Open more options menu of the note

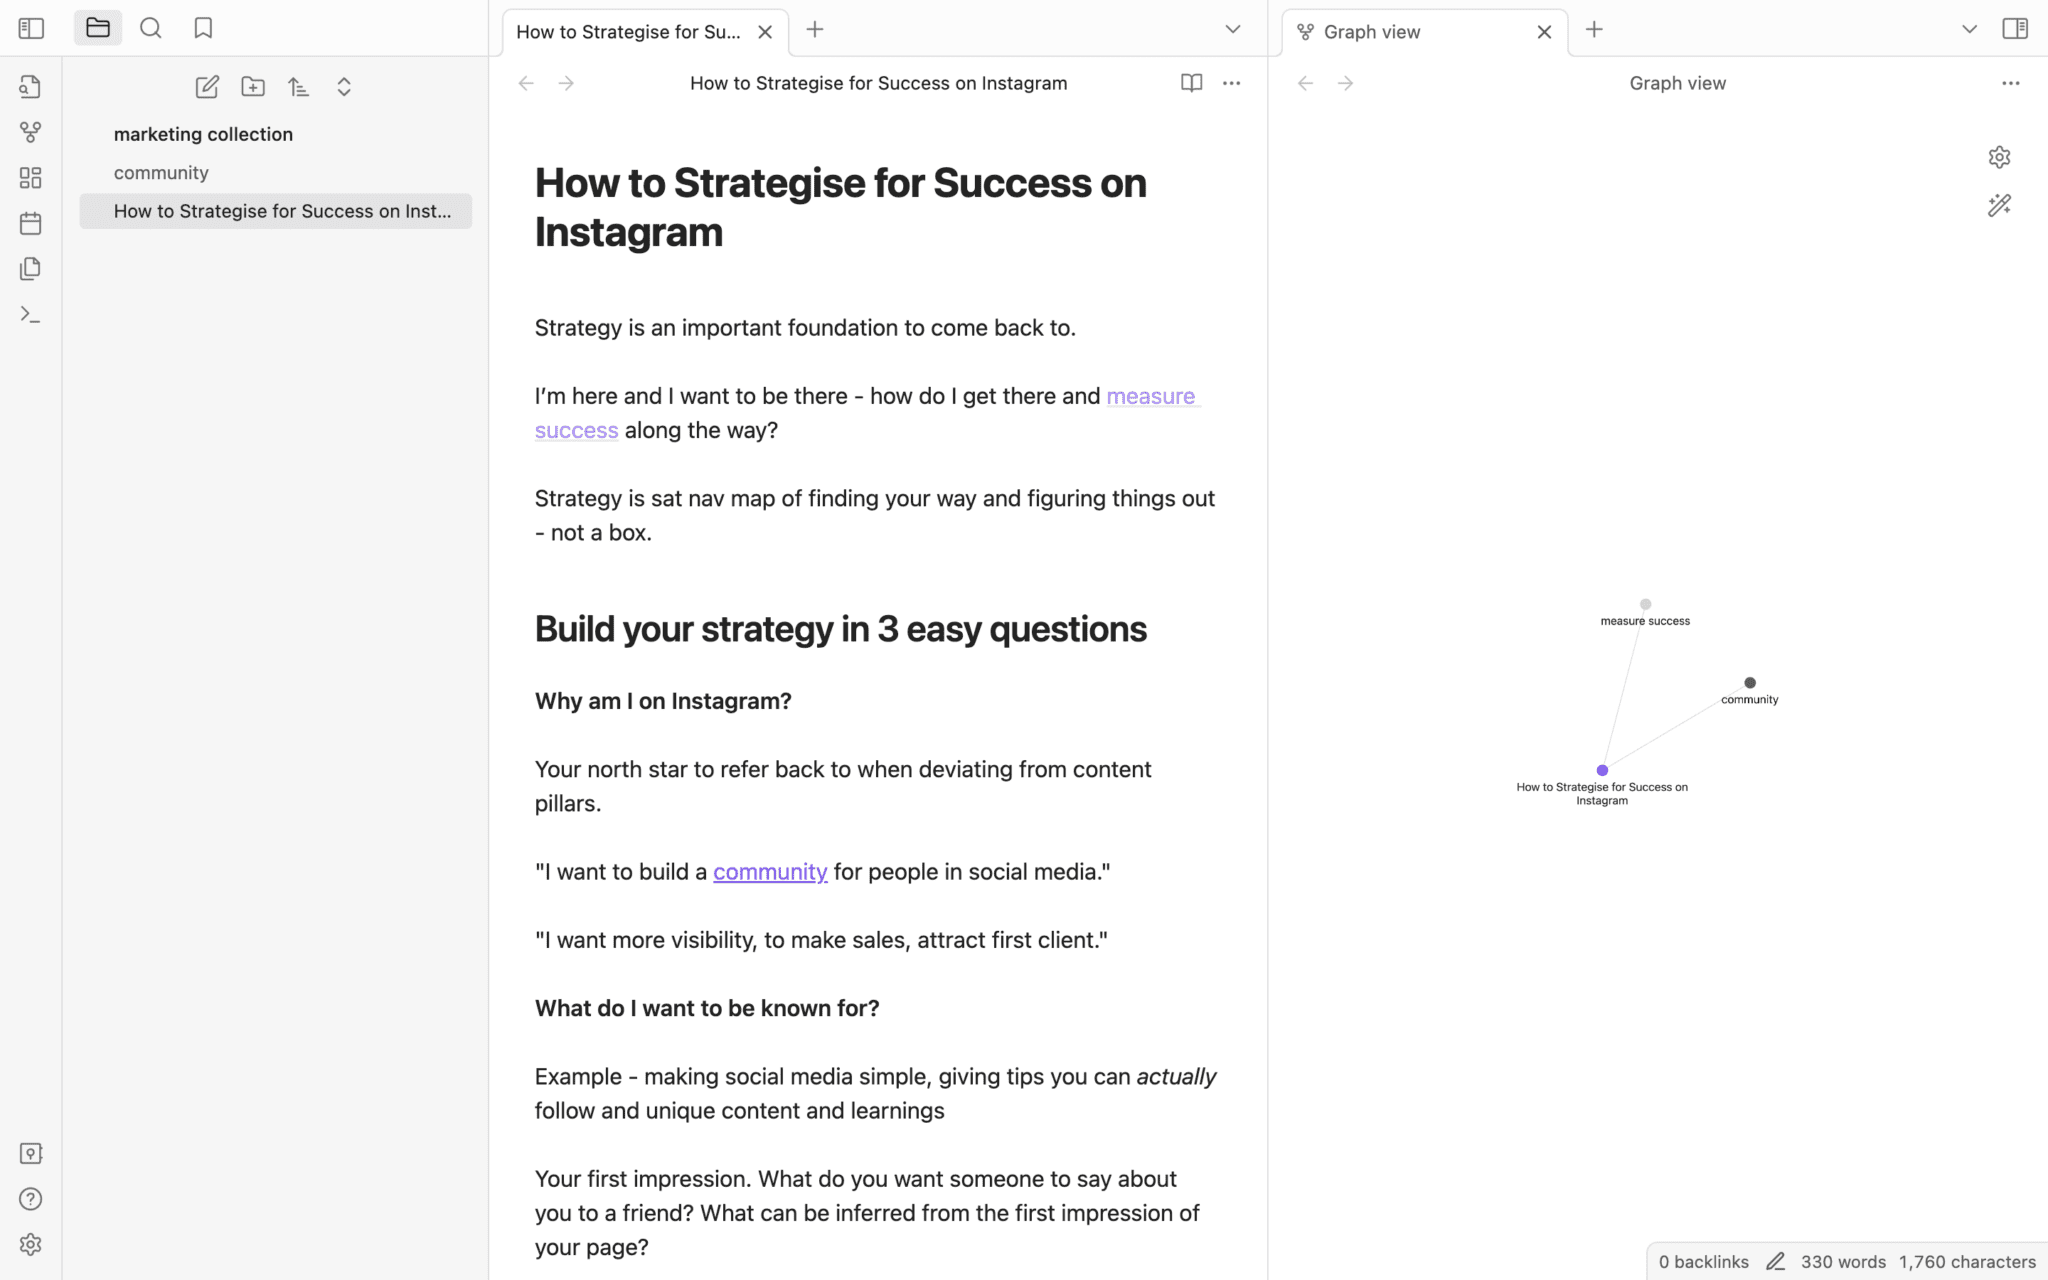click(1231, 83)
